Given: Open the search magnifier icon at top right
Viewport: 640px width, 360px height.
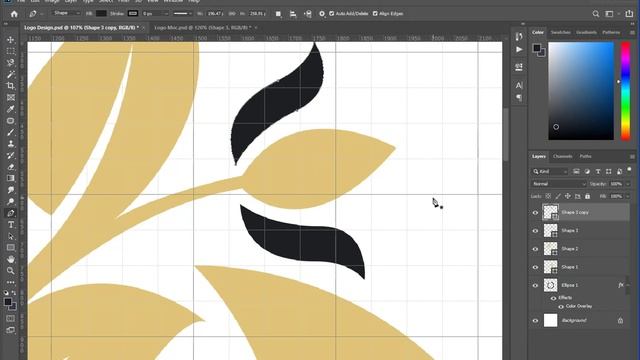Looking at the screenshot, I should [596, 14].
